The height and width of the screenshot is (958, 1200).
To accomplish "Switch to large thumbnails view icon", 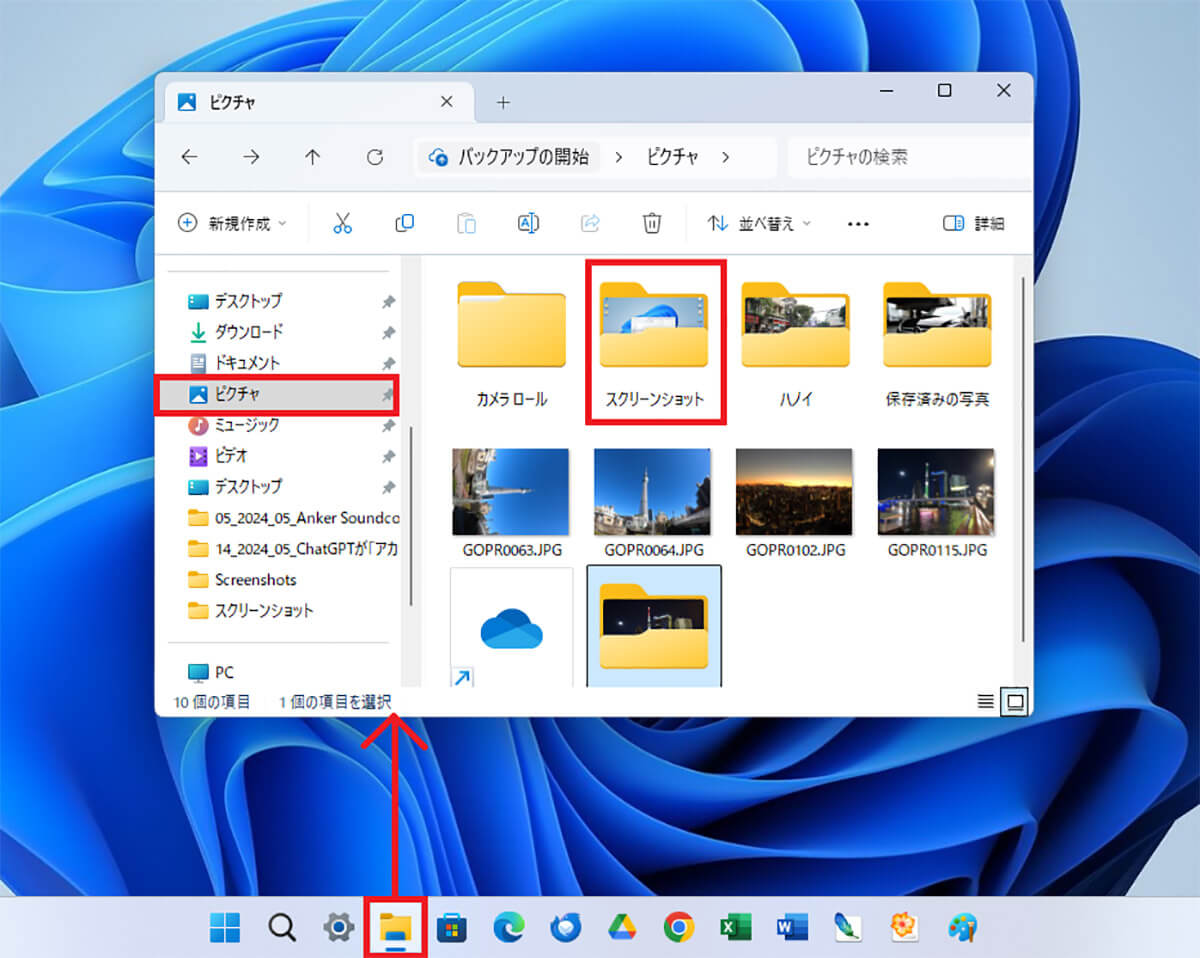I will [x=1015, y=702].
